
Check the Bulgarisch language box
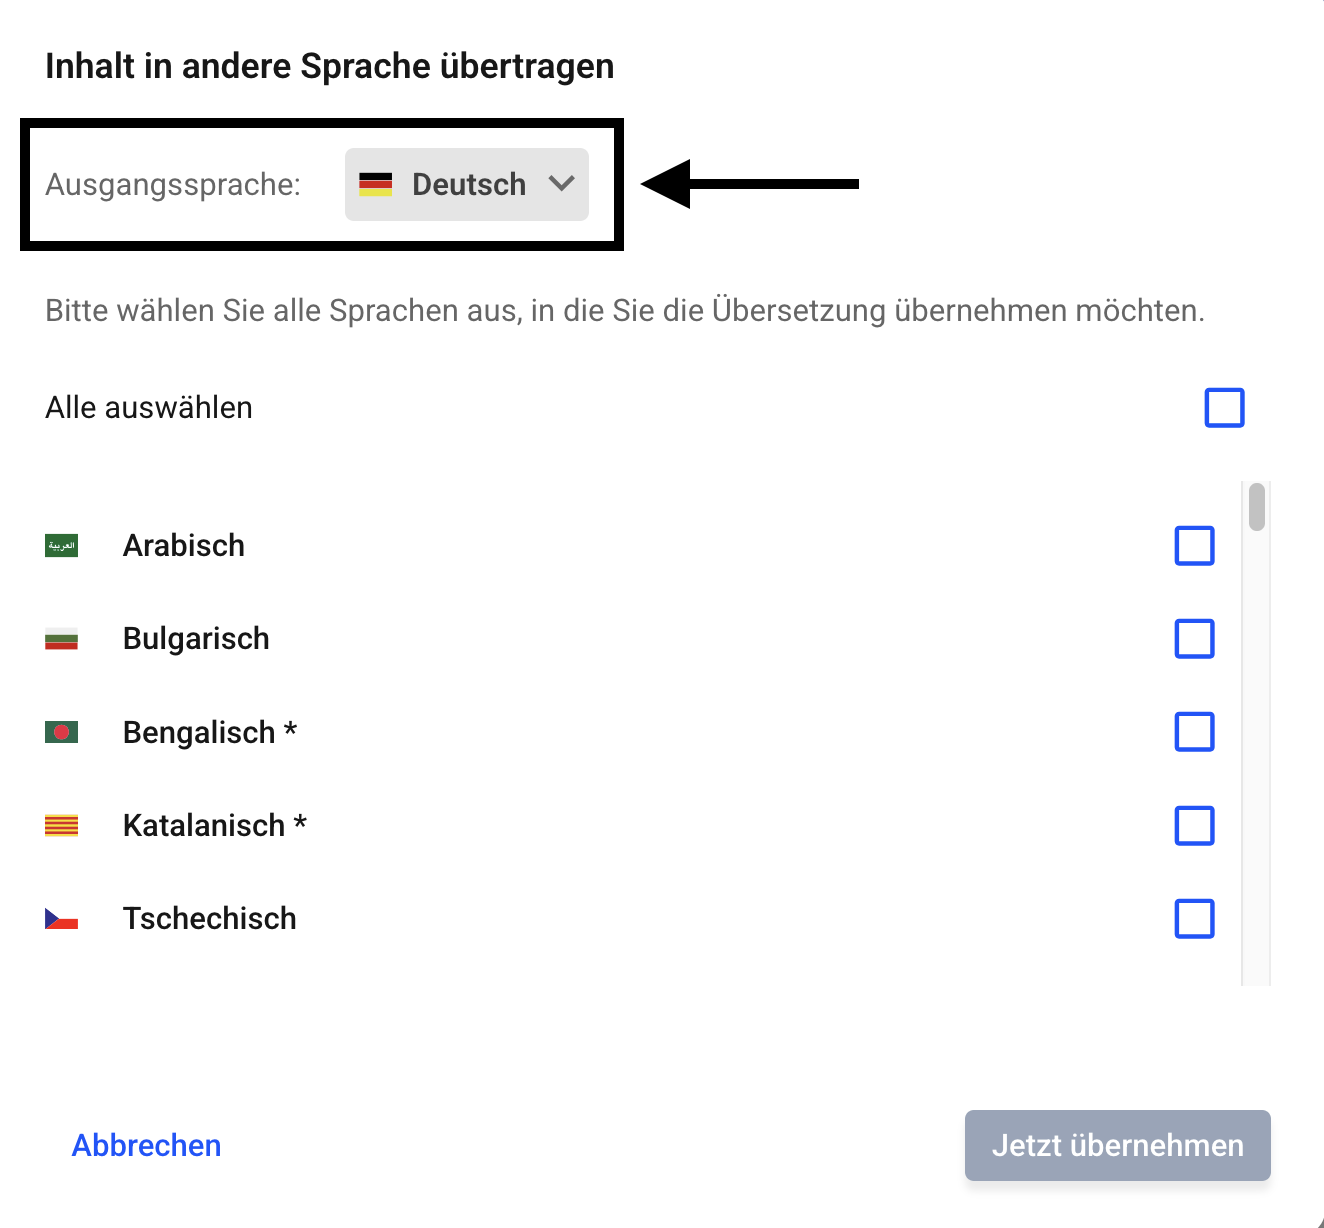[1194, 639]
